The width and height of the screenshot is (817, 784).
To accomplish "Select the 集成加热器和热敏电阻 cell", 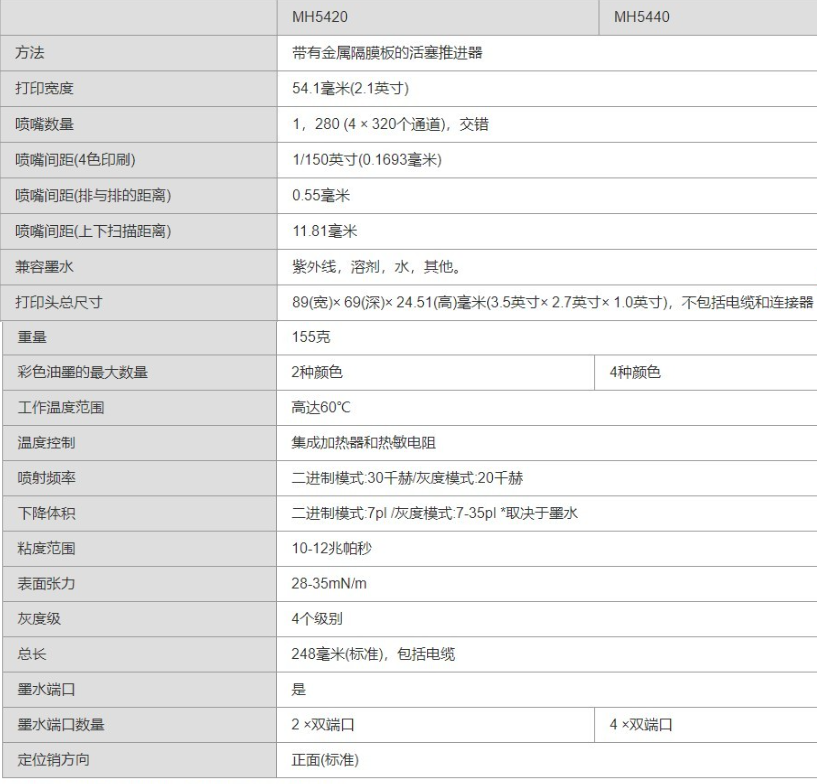I will [364, 443].
